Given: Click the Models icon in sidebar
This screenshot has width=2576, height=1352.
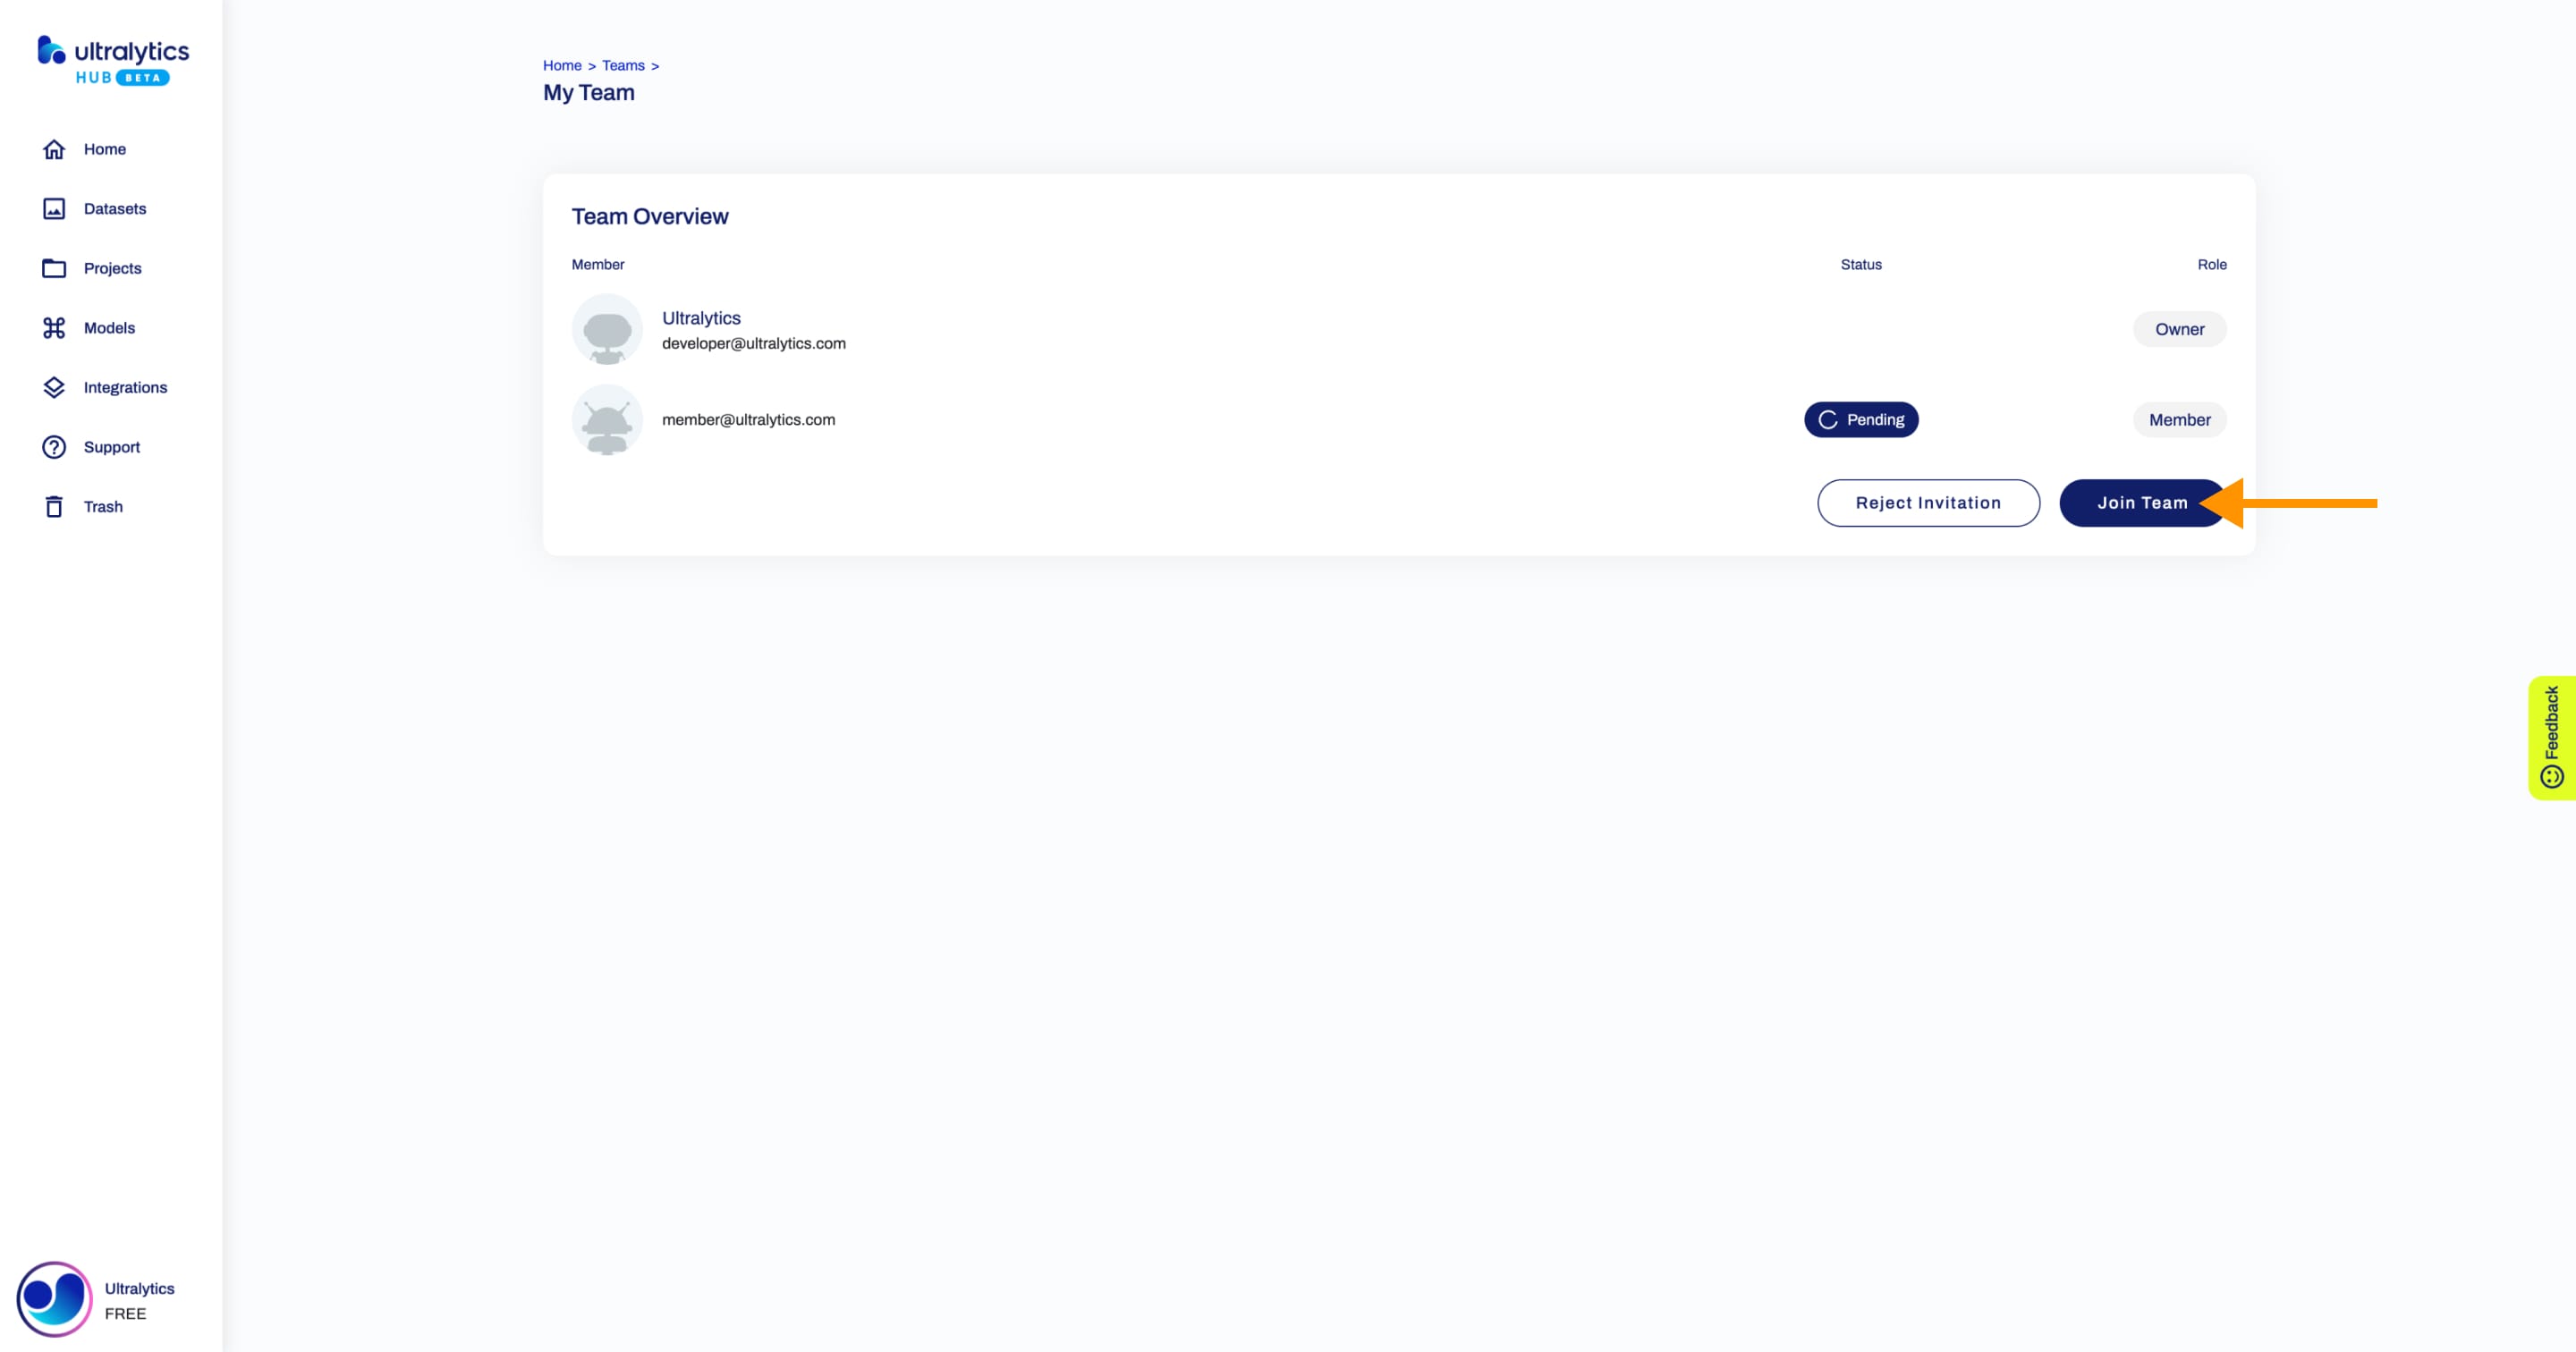Looking at the screenshot, I should pyautogui.click(x=53, y=327).
